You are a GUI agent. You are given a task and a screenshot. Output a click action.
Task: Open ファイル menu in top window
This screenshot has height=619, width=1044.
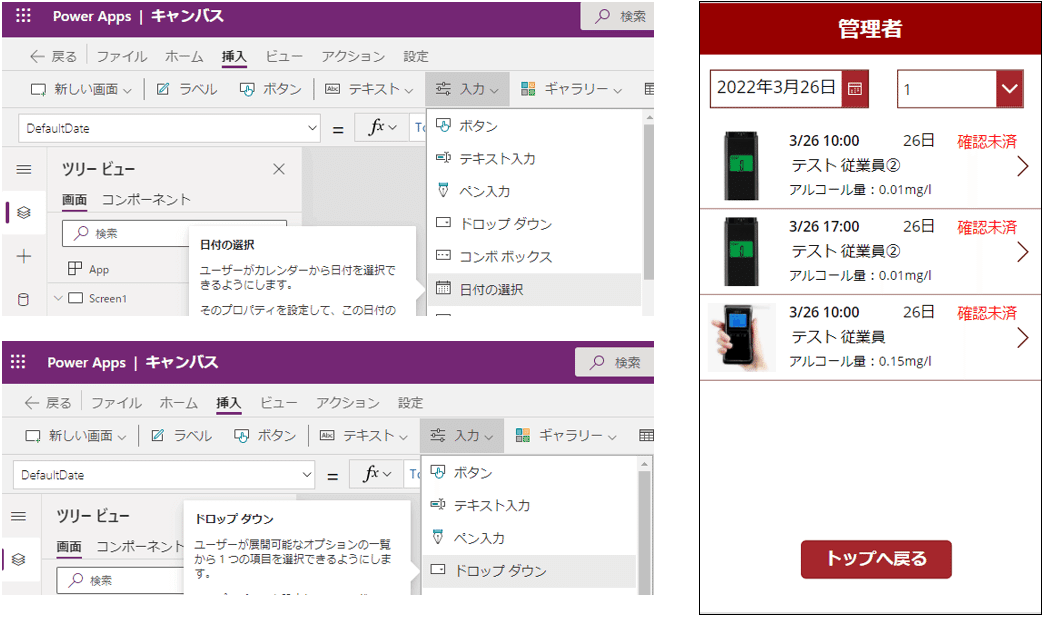(x=122, y=57)
